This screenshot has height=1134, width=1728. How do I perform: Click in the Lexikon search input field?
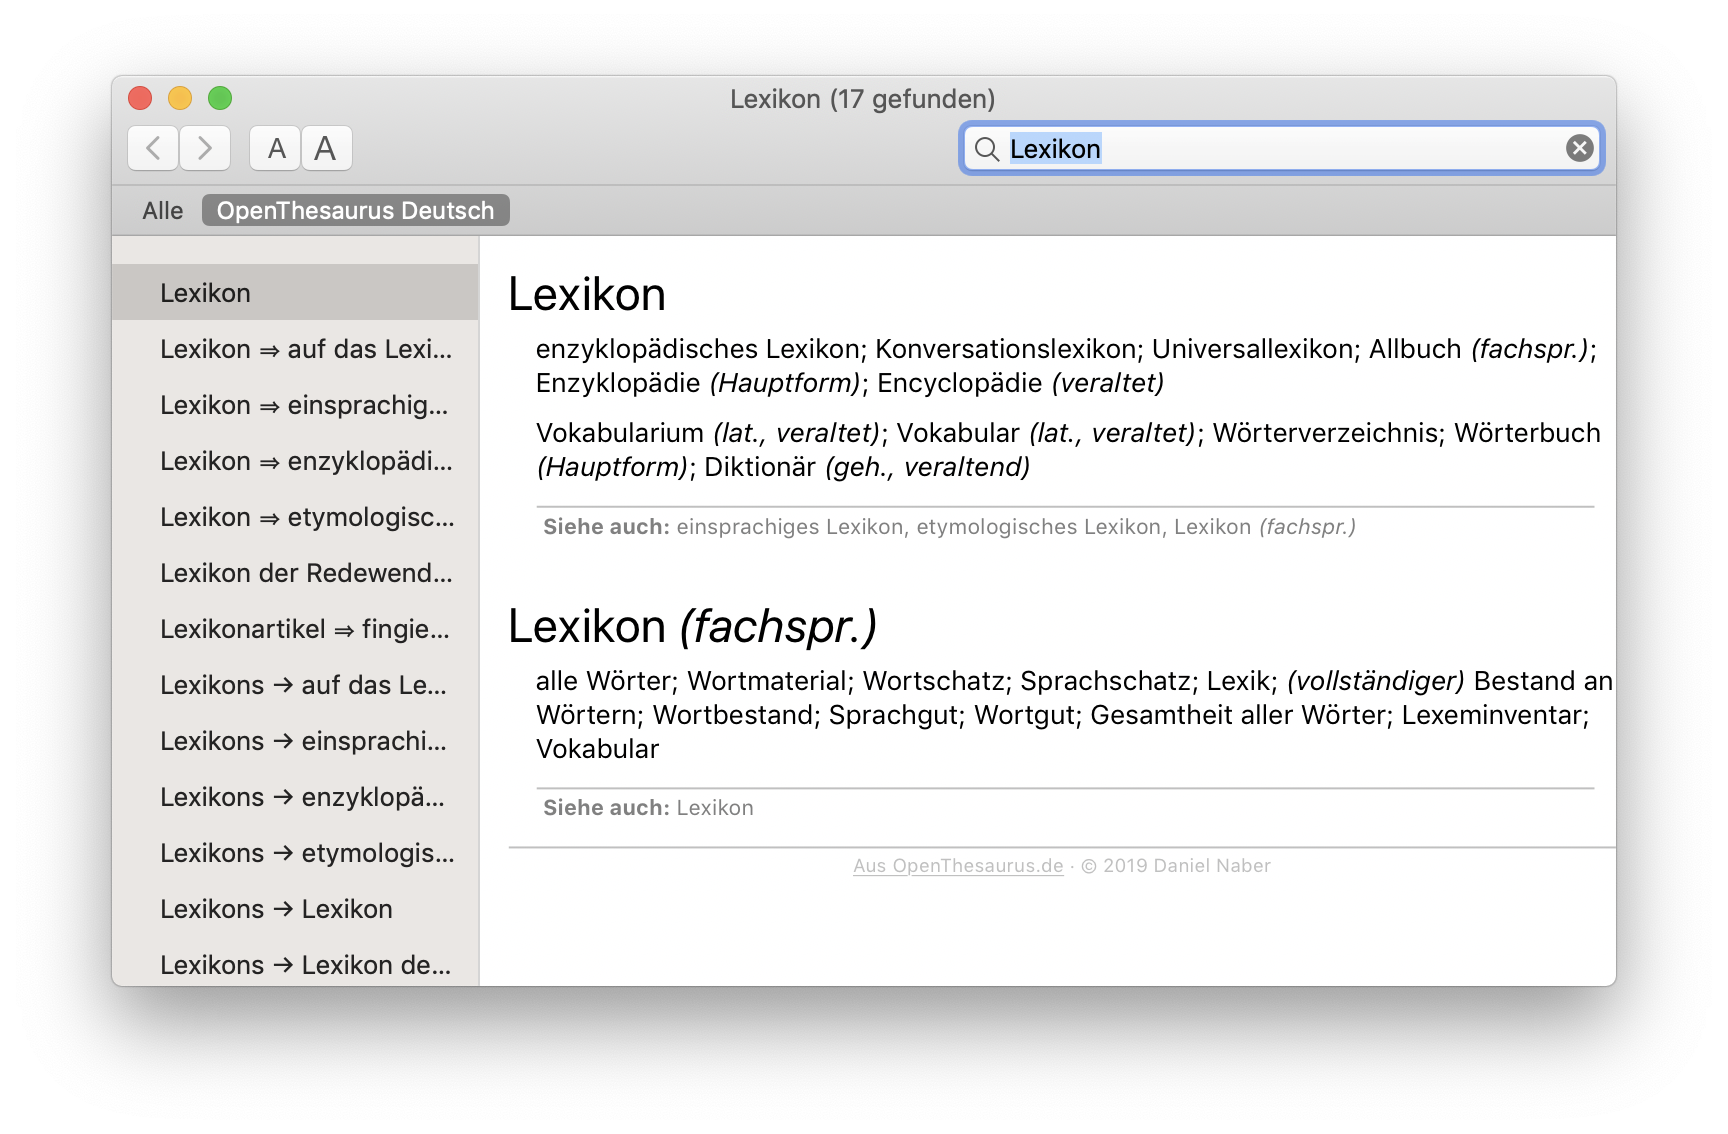(1280, 149)
